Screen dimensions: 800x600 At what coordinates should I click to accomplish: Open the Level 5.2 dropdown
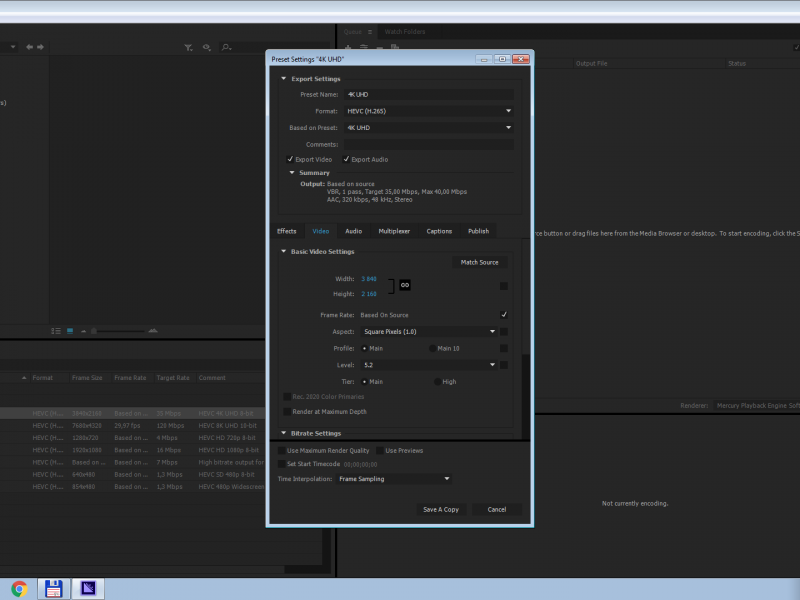pyautogui.click(x=429, y=365)
